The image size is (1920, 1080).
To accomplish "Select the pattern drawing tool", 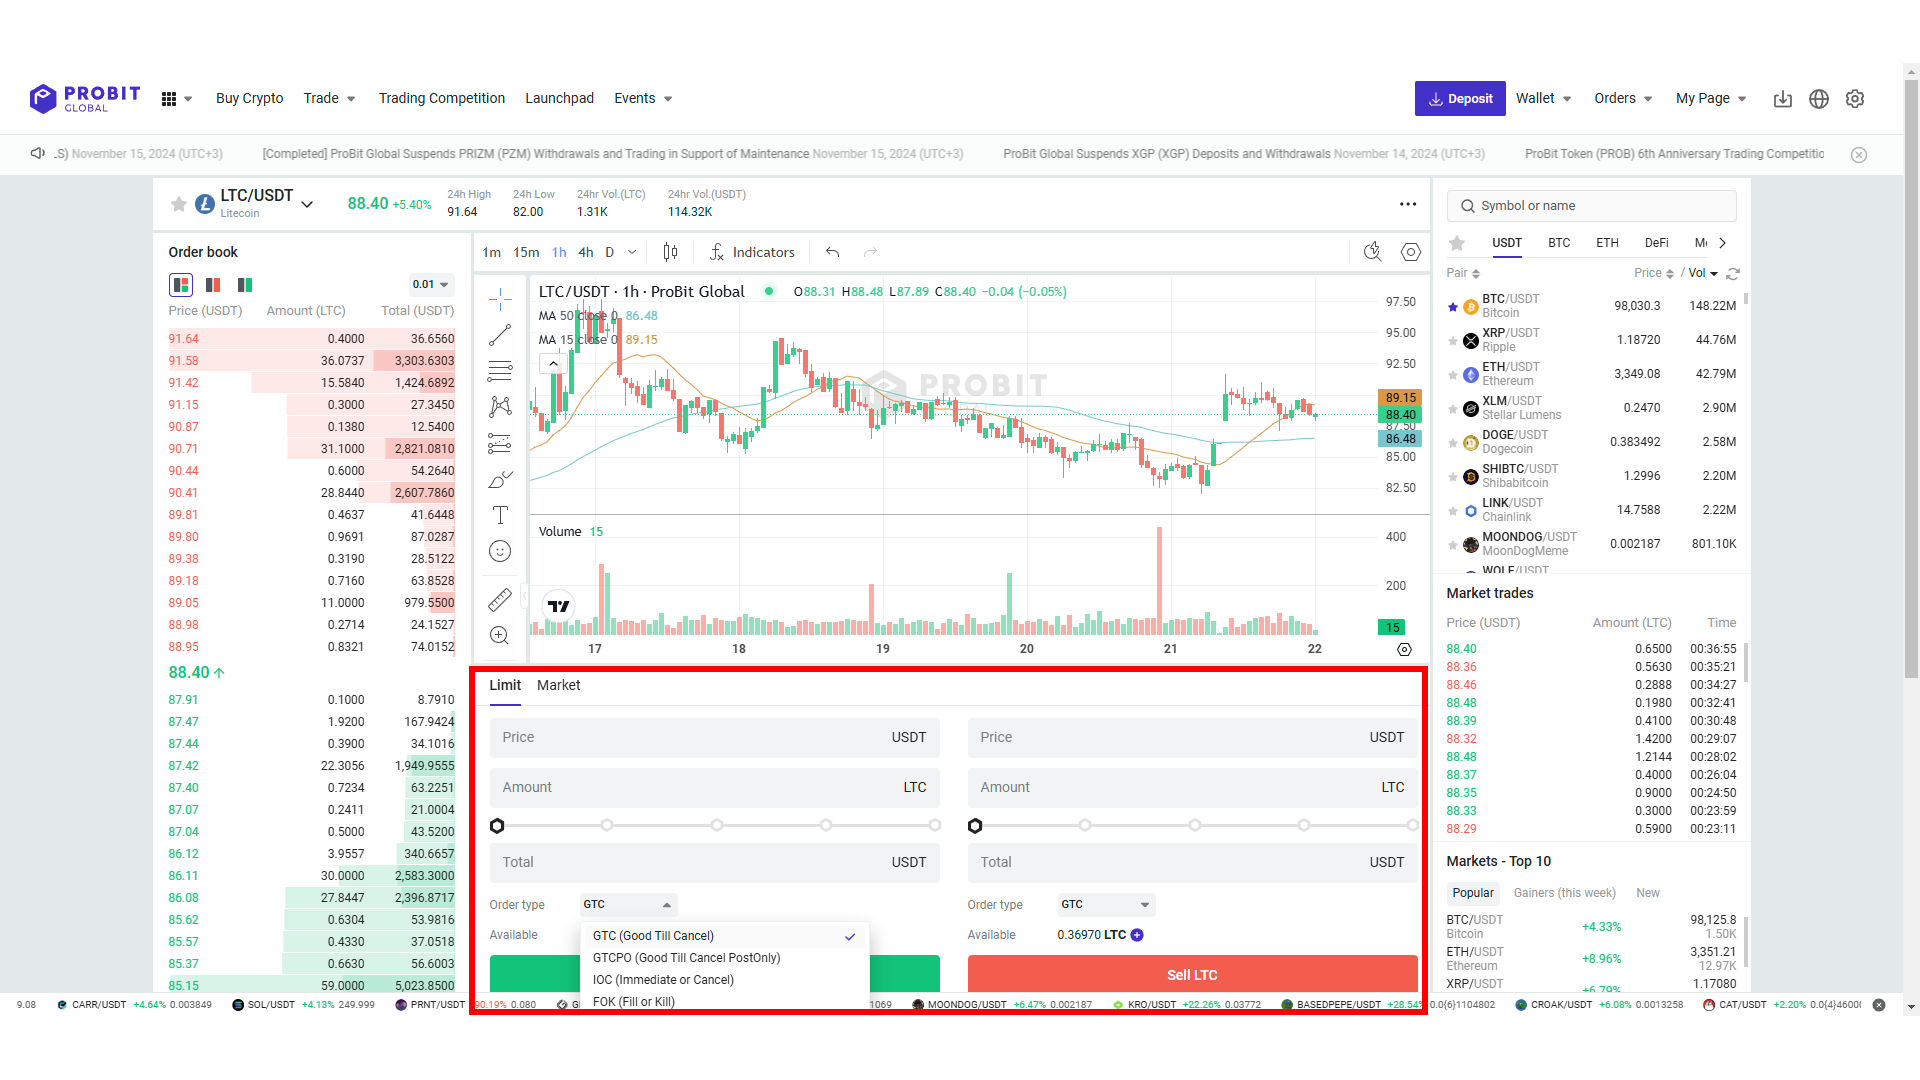I will 500,407.
